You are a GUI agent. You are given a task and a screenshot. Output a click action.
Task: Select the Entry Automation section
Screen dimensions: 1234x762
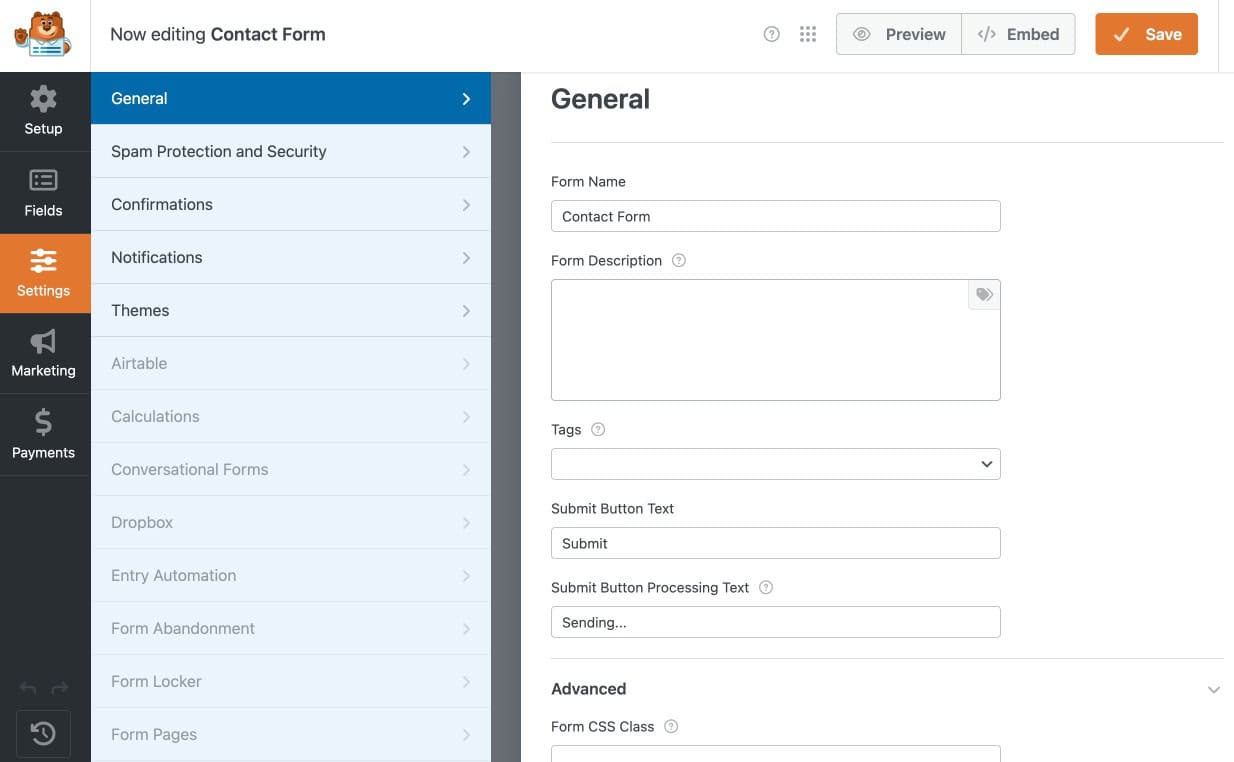coord(291,575)
